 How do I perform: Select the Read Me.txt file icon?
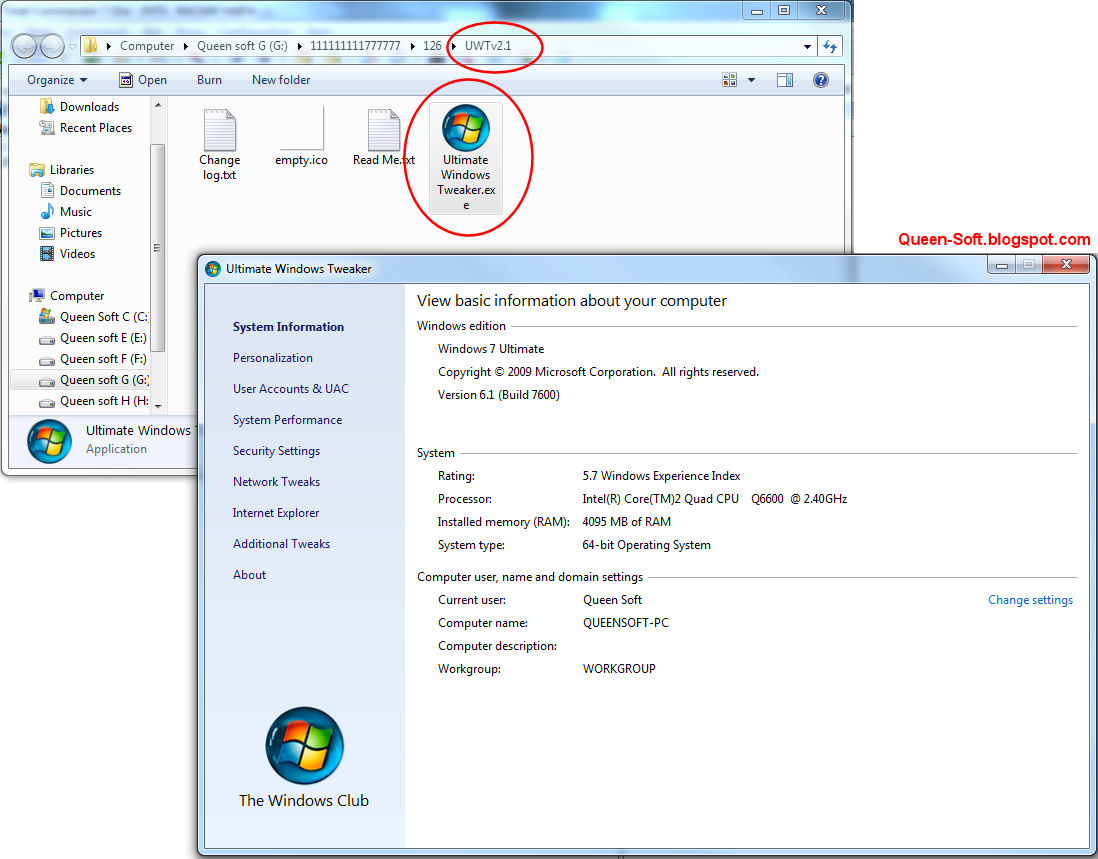coord(384,130)
